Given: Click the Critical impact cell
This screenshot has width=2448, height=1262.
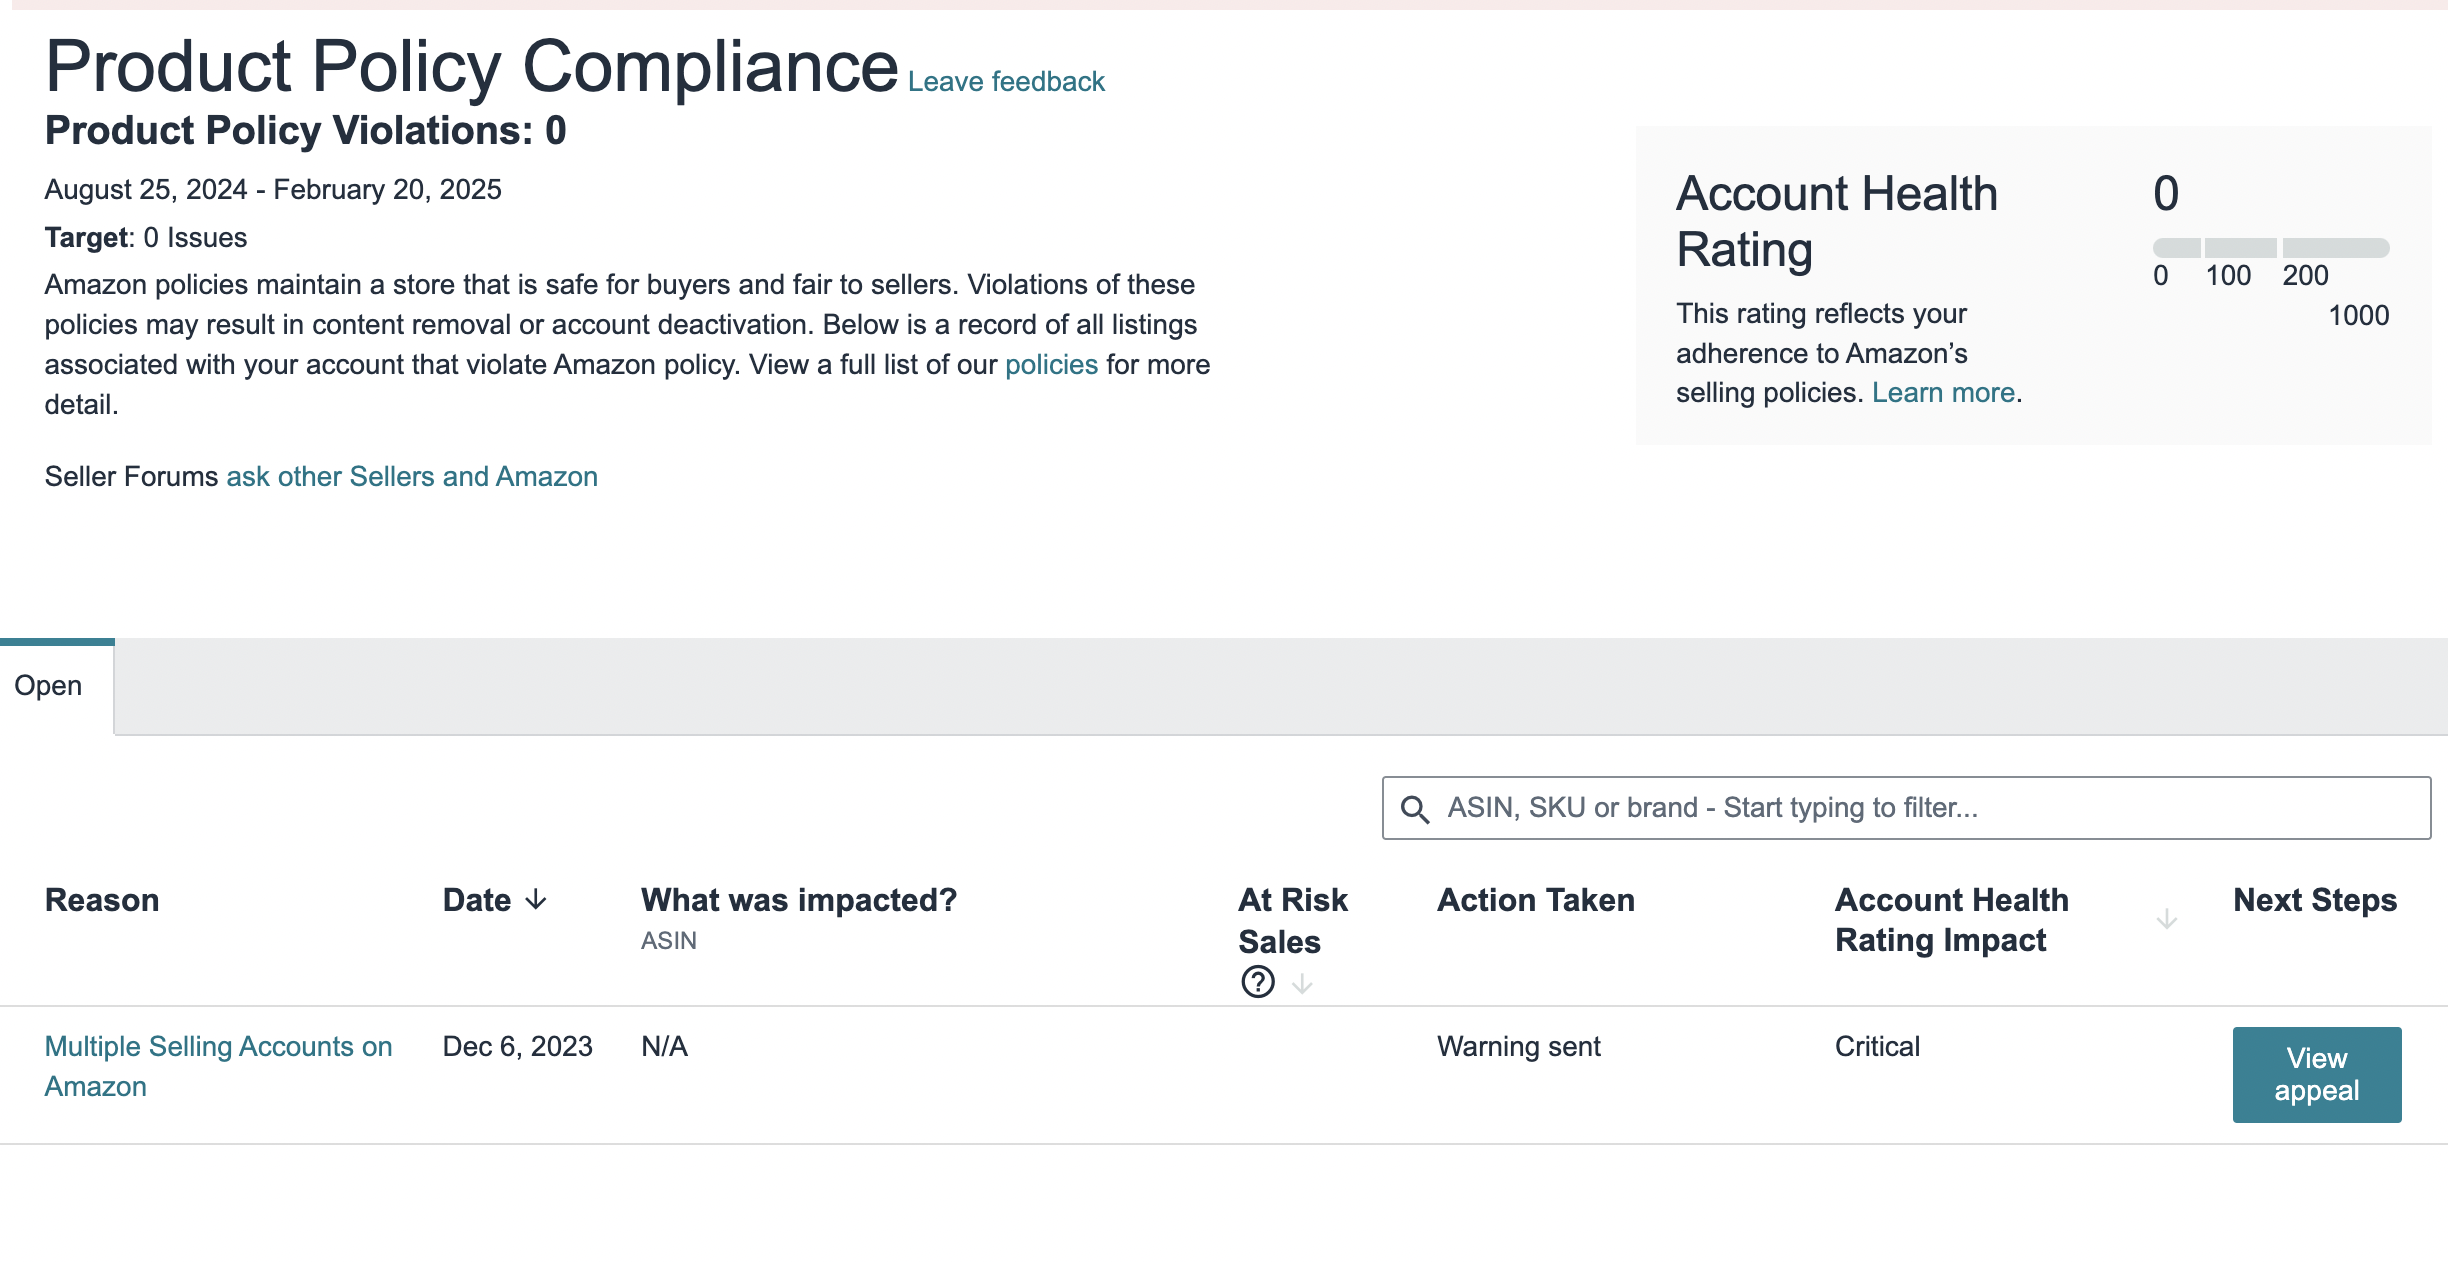Looking at the screenshot, I should pos(1877,1047).
